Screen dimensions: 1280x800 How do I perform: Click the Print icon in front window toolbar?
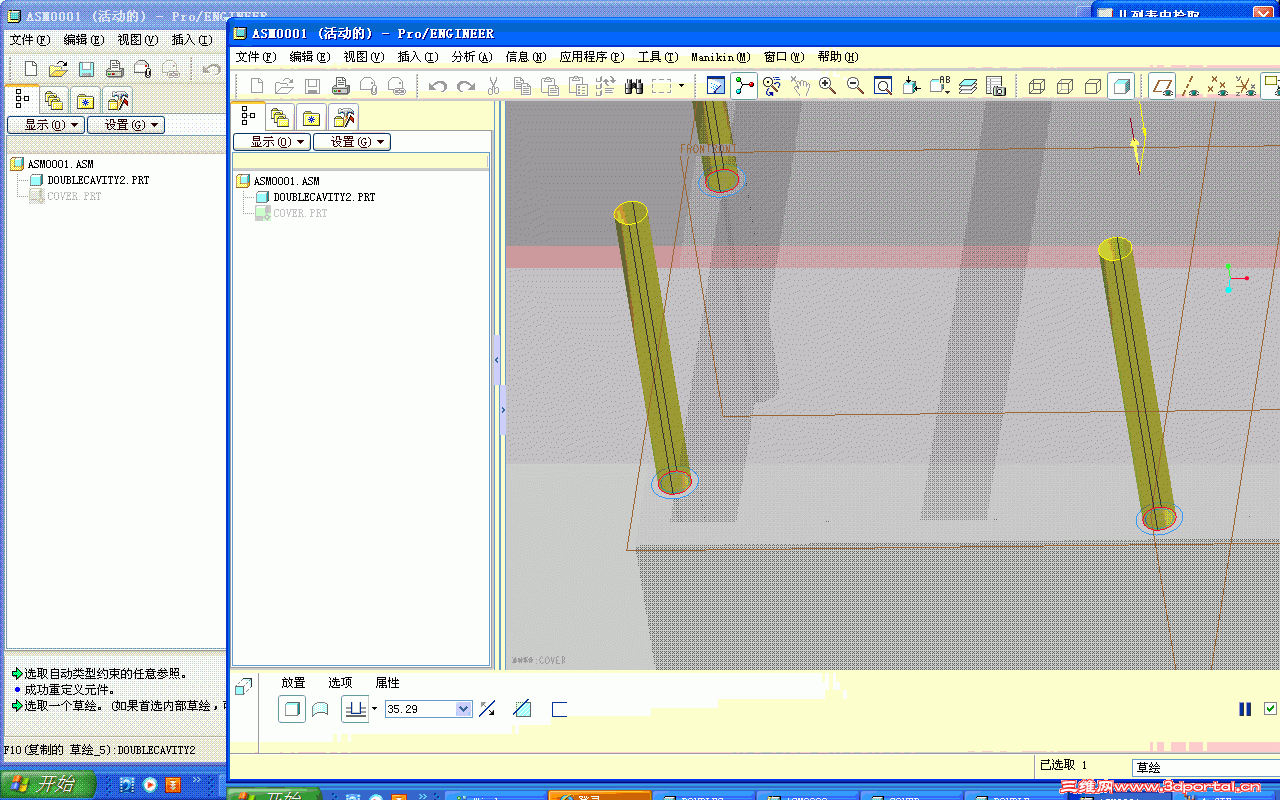tap(341, 86)
